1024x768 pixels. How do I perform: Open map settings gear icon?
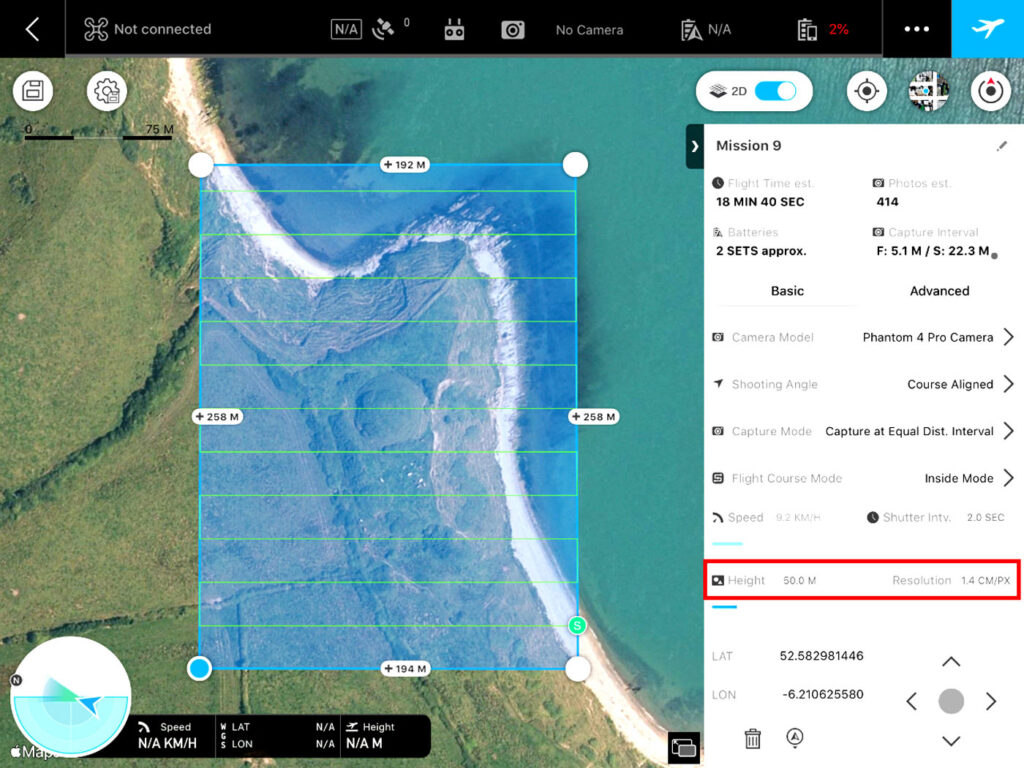point(107,91)
